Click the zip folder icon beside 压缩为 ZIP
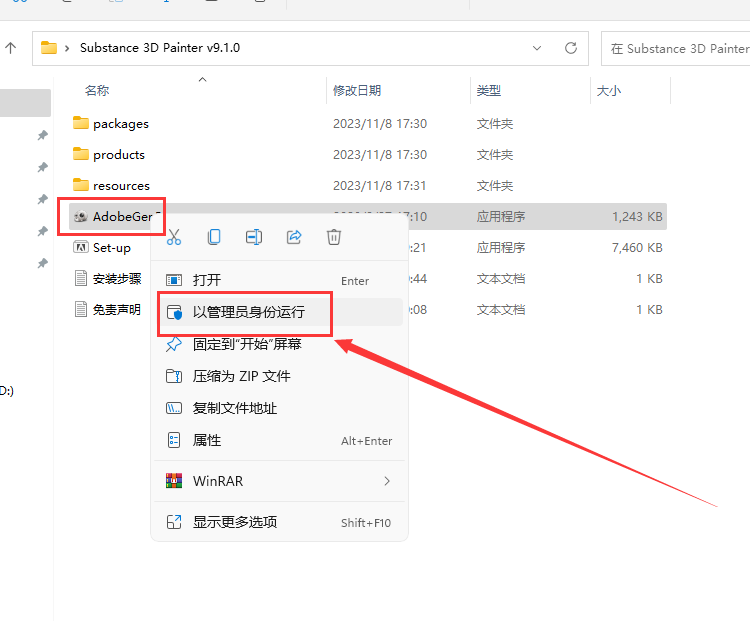The image size is (750, 621). [174, 377]
